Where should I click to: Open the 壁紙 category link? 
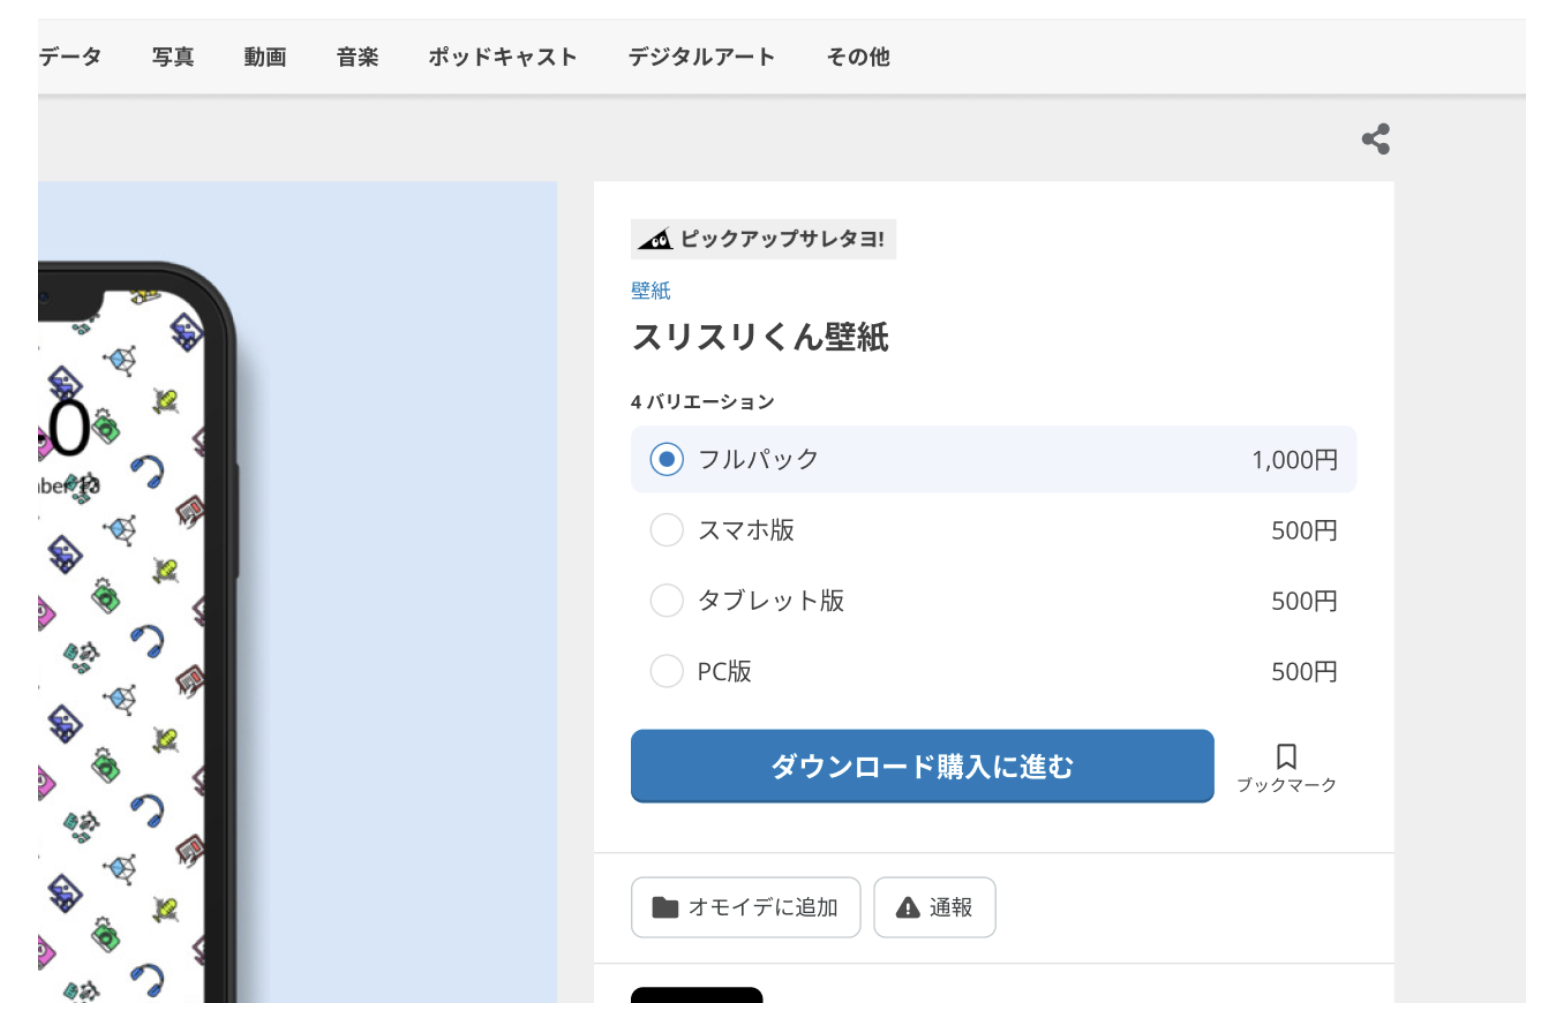650,290
